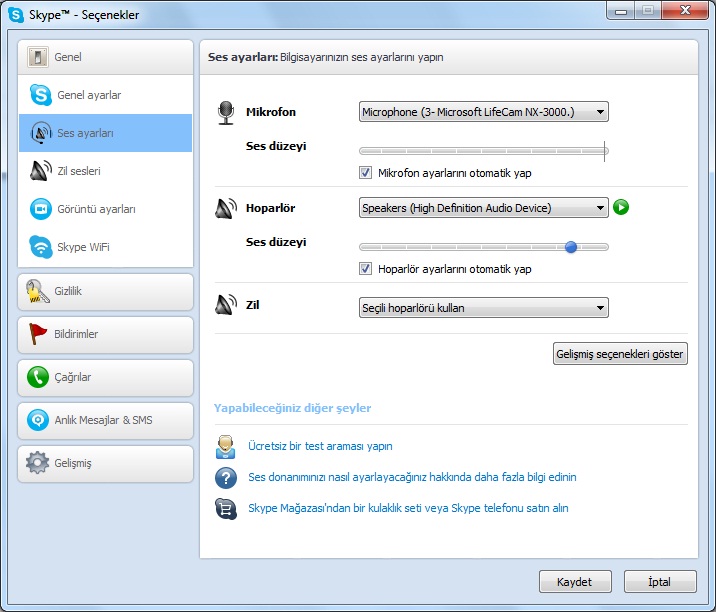
Task: Open Görüntü ayarları page
Action: point(105,209)
